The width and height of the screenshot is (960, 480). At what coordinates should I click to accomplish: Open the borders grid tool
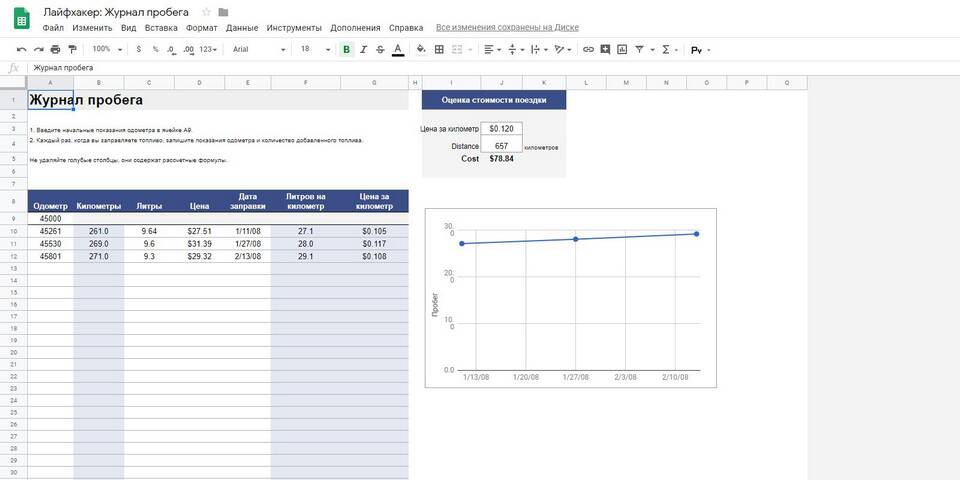[x=441, y=48]
